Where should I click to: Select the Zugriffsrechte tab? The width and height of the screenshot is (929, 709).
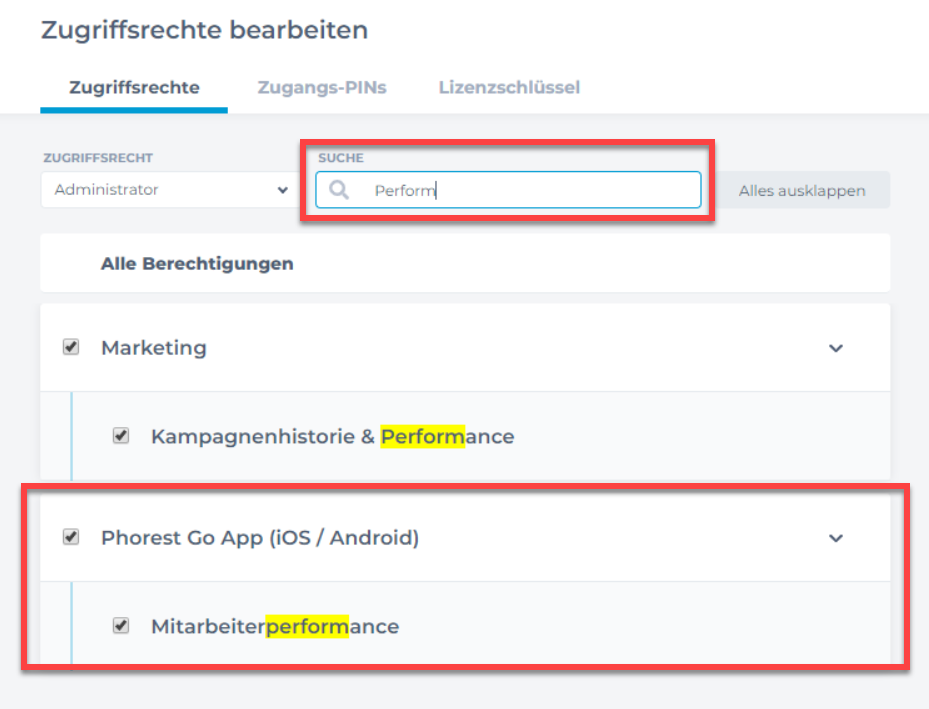click(134, 88)
